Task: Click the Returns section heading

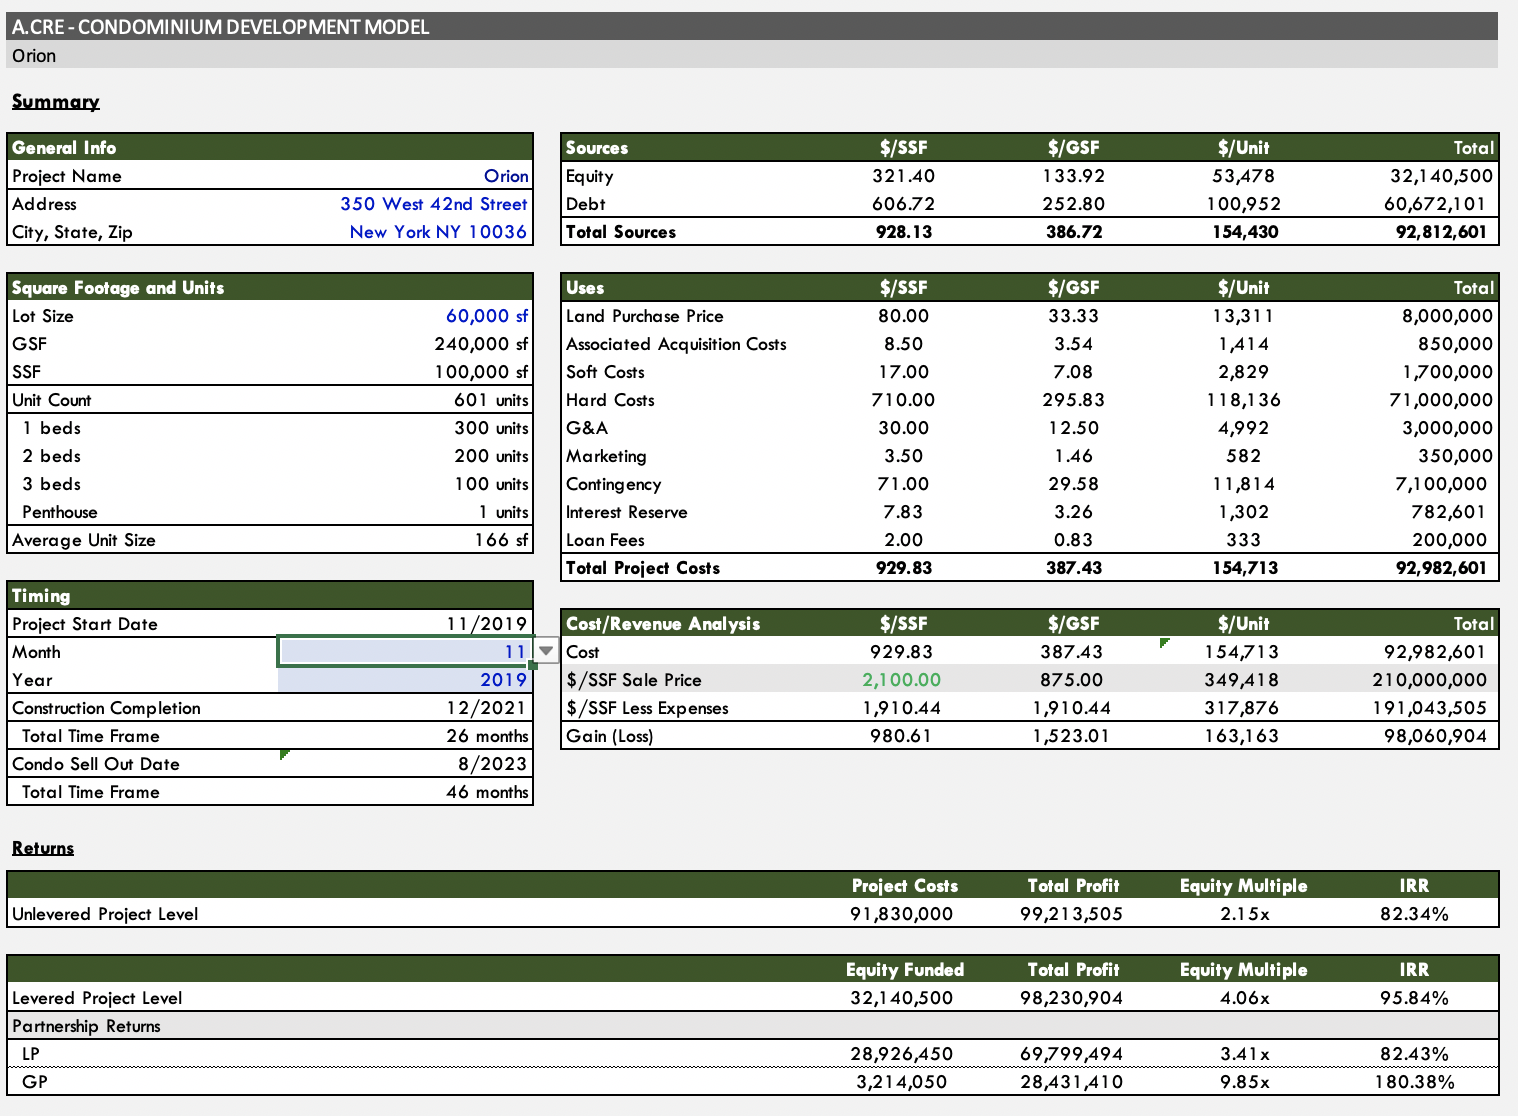Action: tap(43, 848)
